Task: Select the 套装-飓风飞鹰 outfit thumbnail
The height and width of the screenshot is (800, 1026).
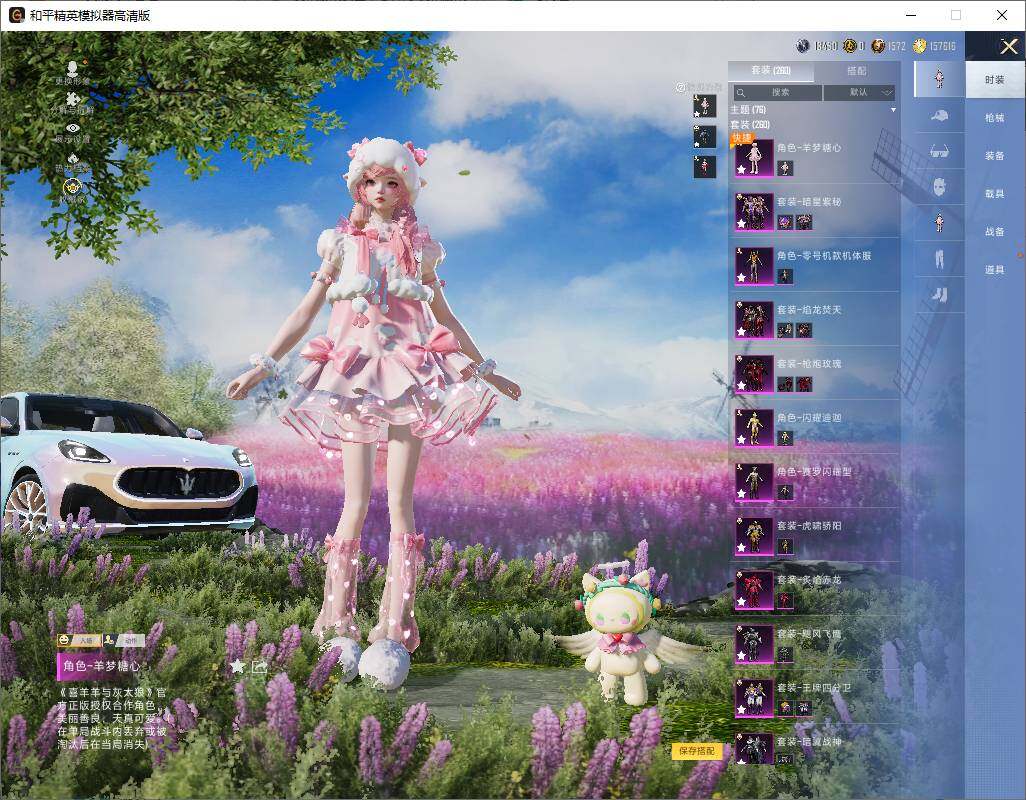Action: coord(754,644)
